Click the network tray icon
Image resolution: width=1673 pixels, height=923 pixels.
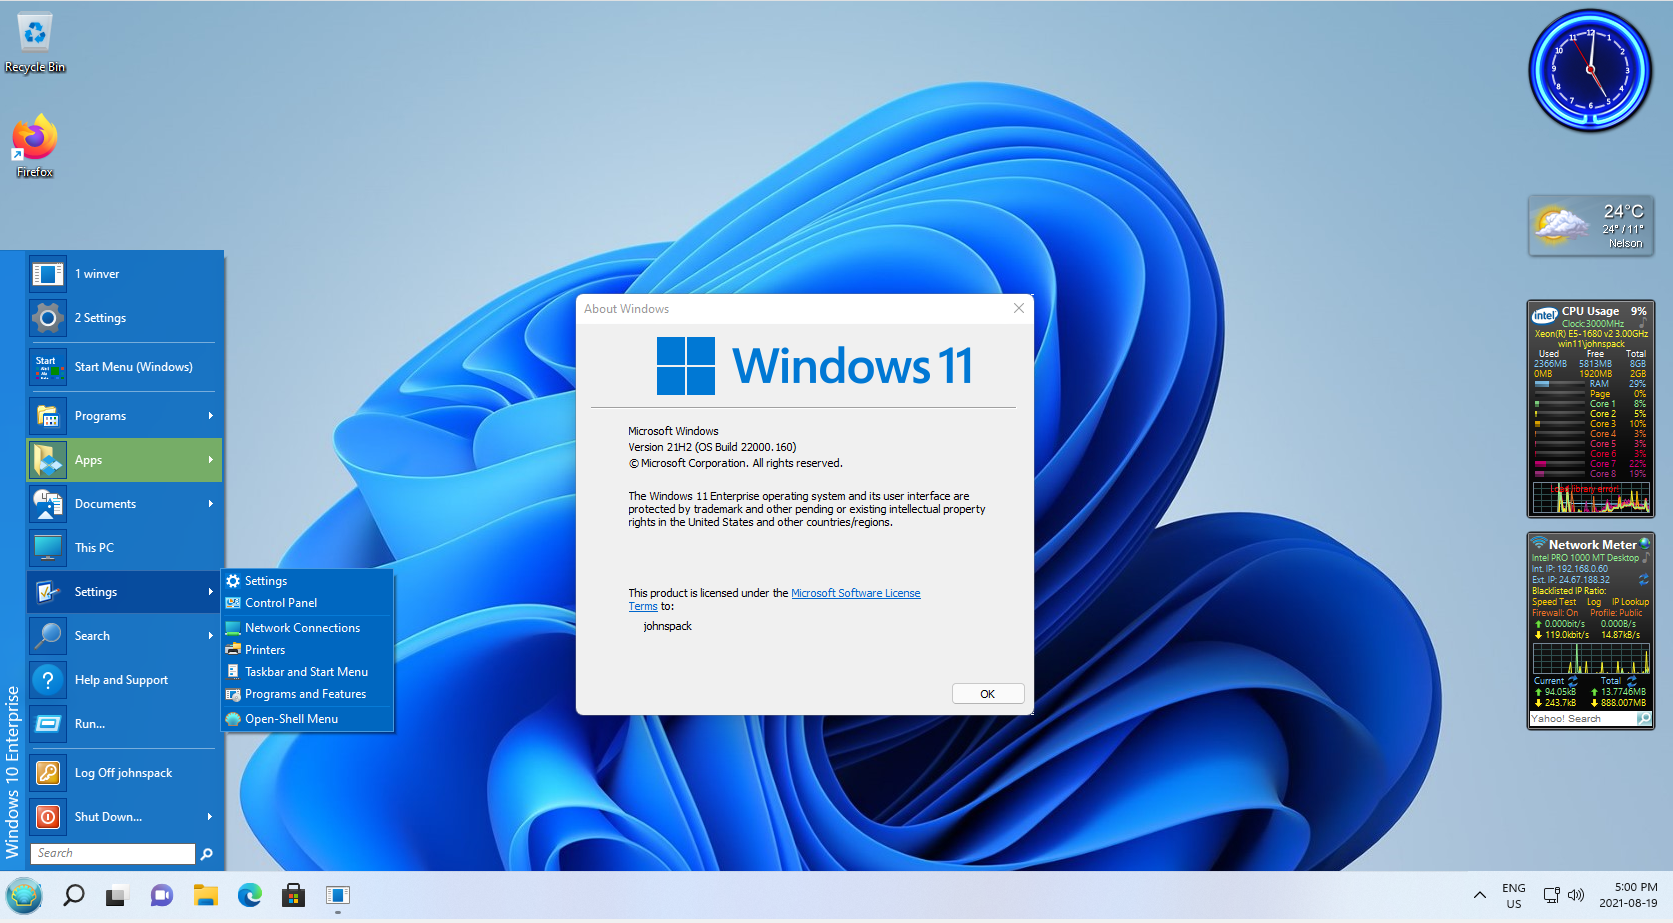(1551, 896)
